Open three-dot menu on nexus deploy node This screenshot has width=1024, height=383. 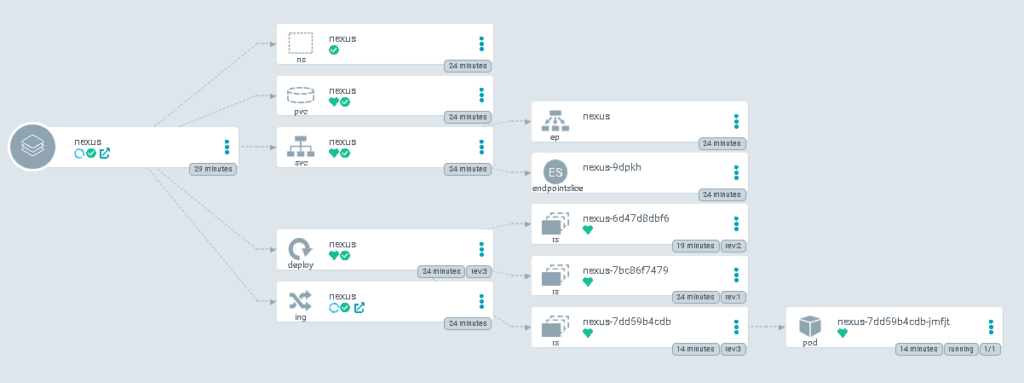click(x=481, y=249)
